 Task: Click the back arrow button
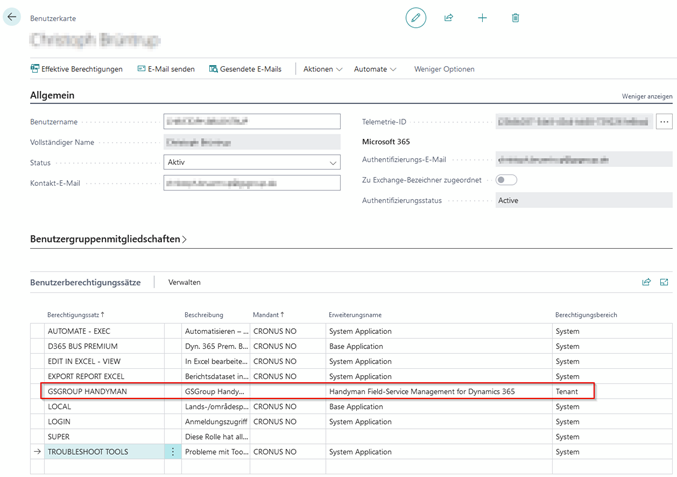click(x=12, y=17)
